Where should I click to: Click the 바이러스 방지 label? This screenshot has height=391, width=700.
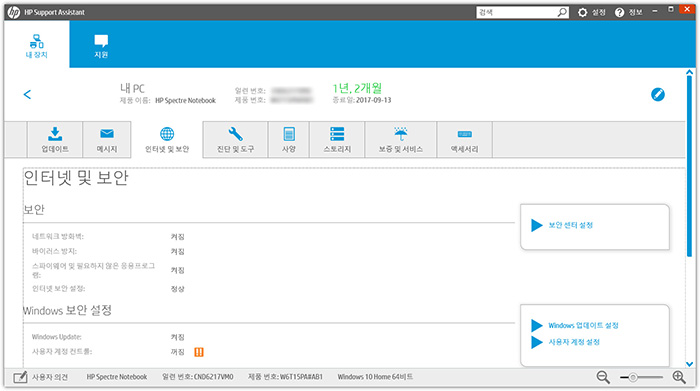[x=54, y=251]
